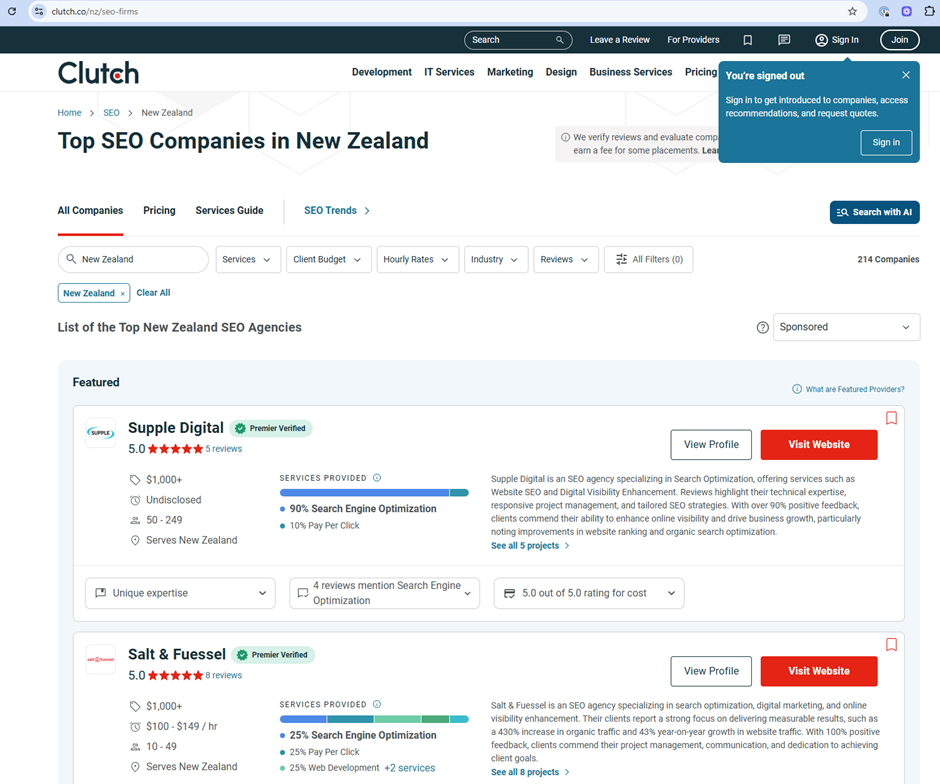Click the browser reload icon
940x784 pixels.
coord(11,11)
